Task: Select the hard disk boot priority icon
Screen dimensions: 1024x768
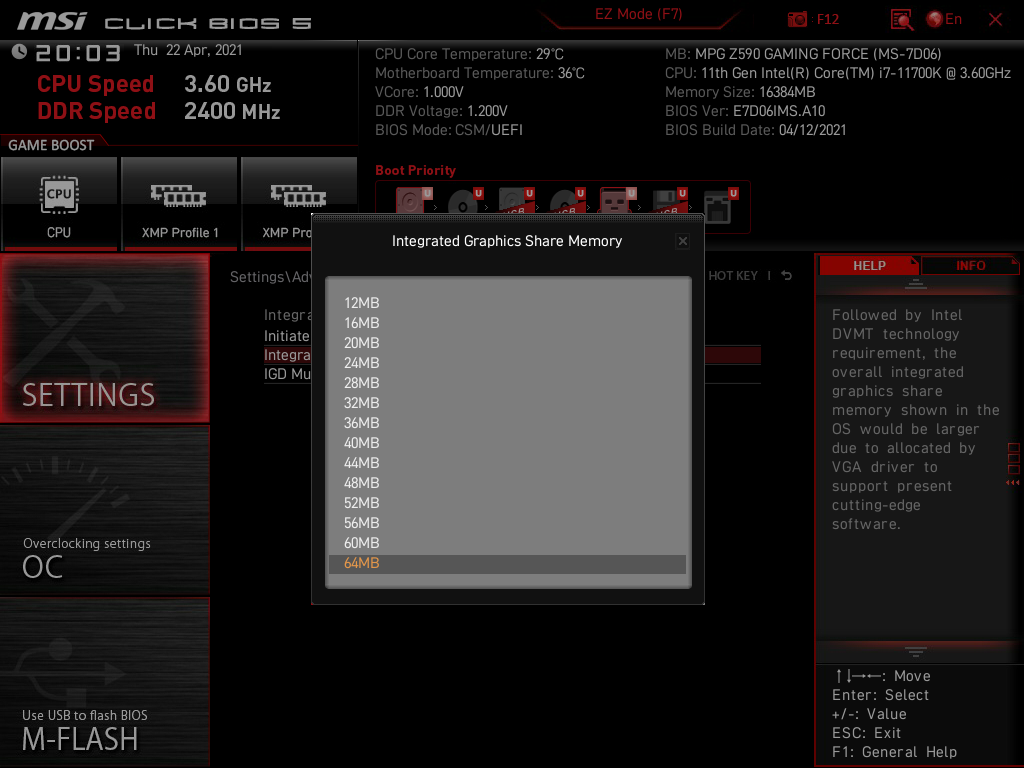Action: pyautogui.click(x=413, y=201)
